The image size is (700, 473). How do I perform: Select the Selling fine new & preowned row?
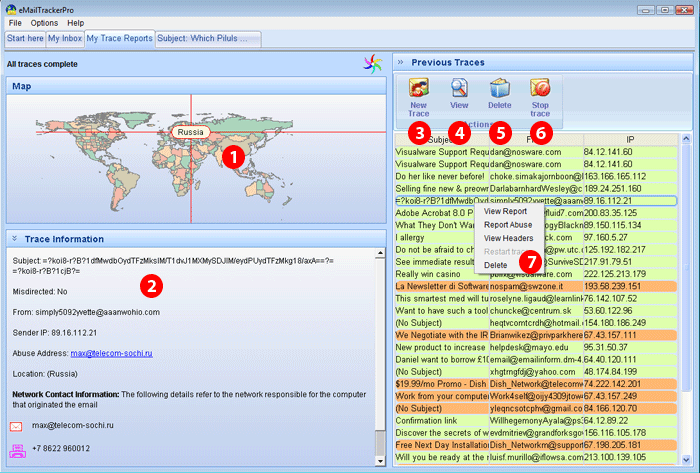coord(536,189)
